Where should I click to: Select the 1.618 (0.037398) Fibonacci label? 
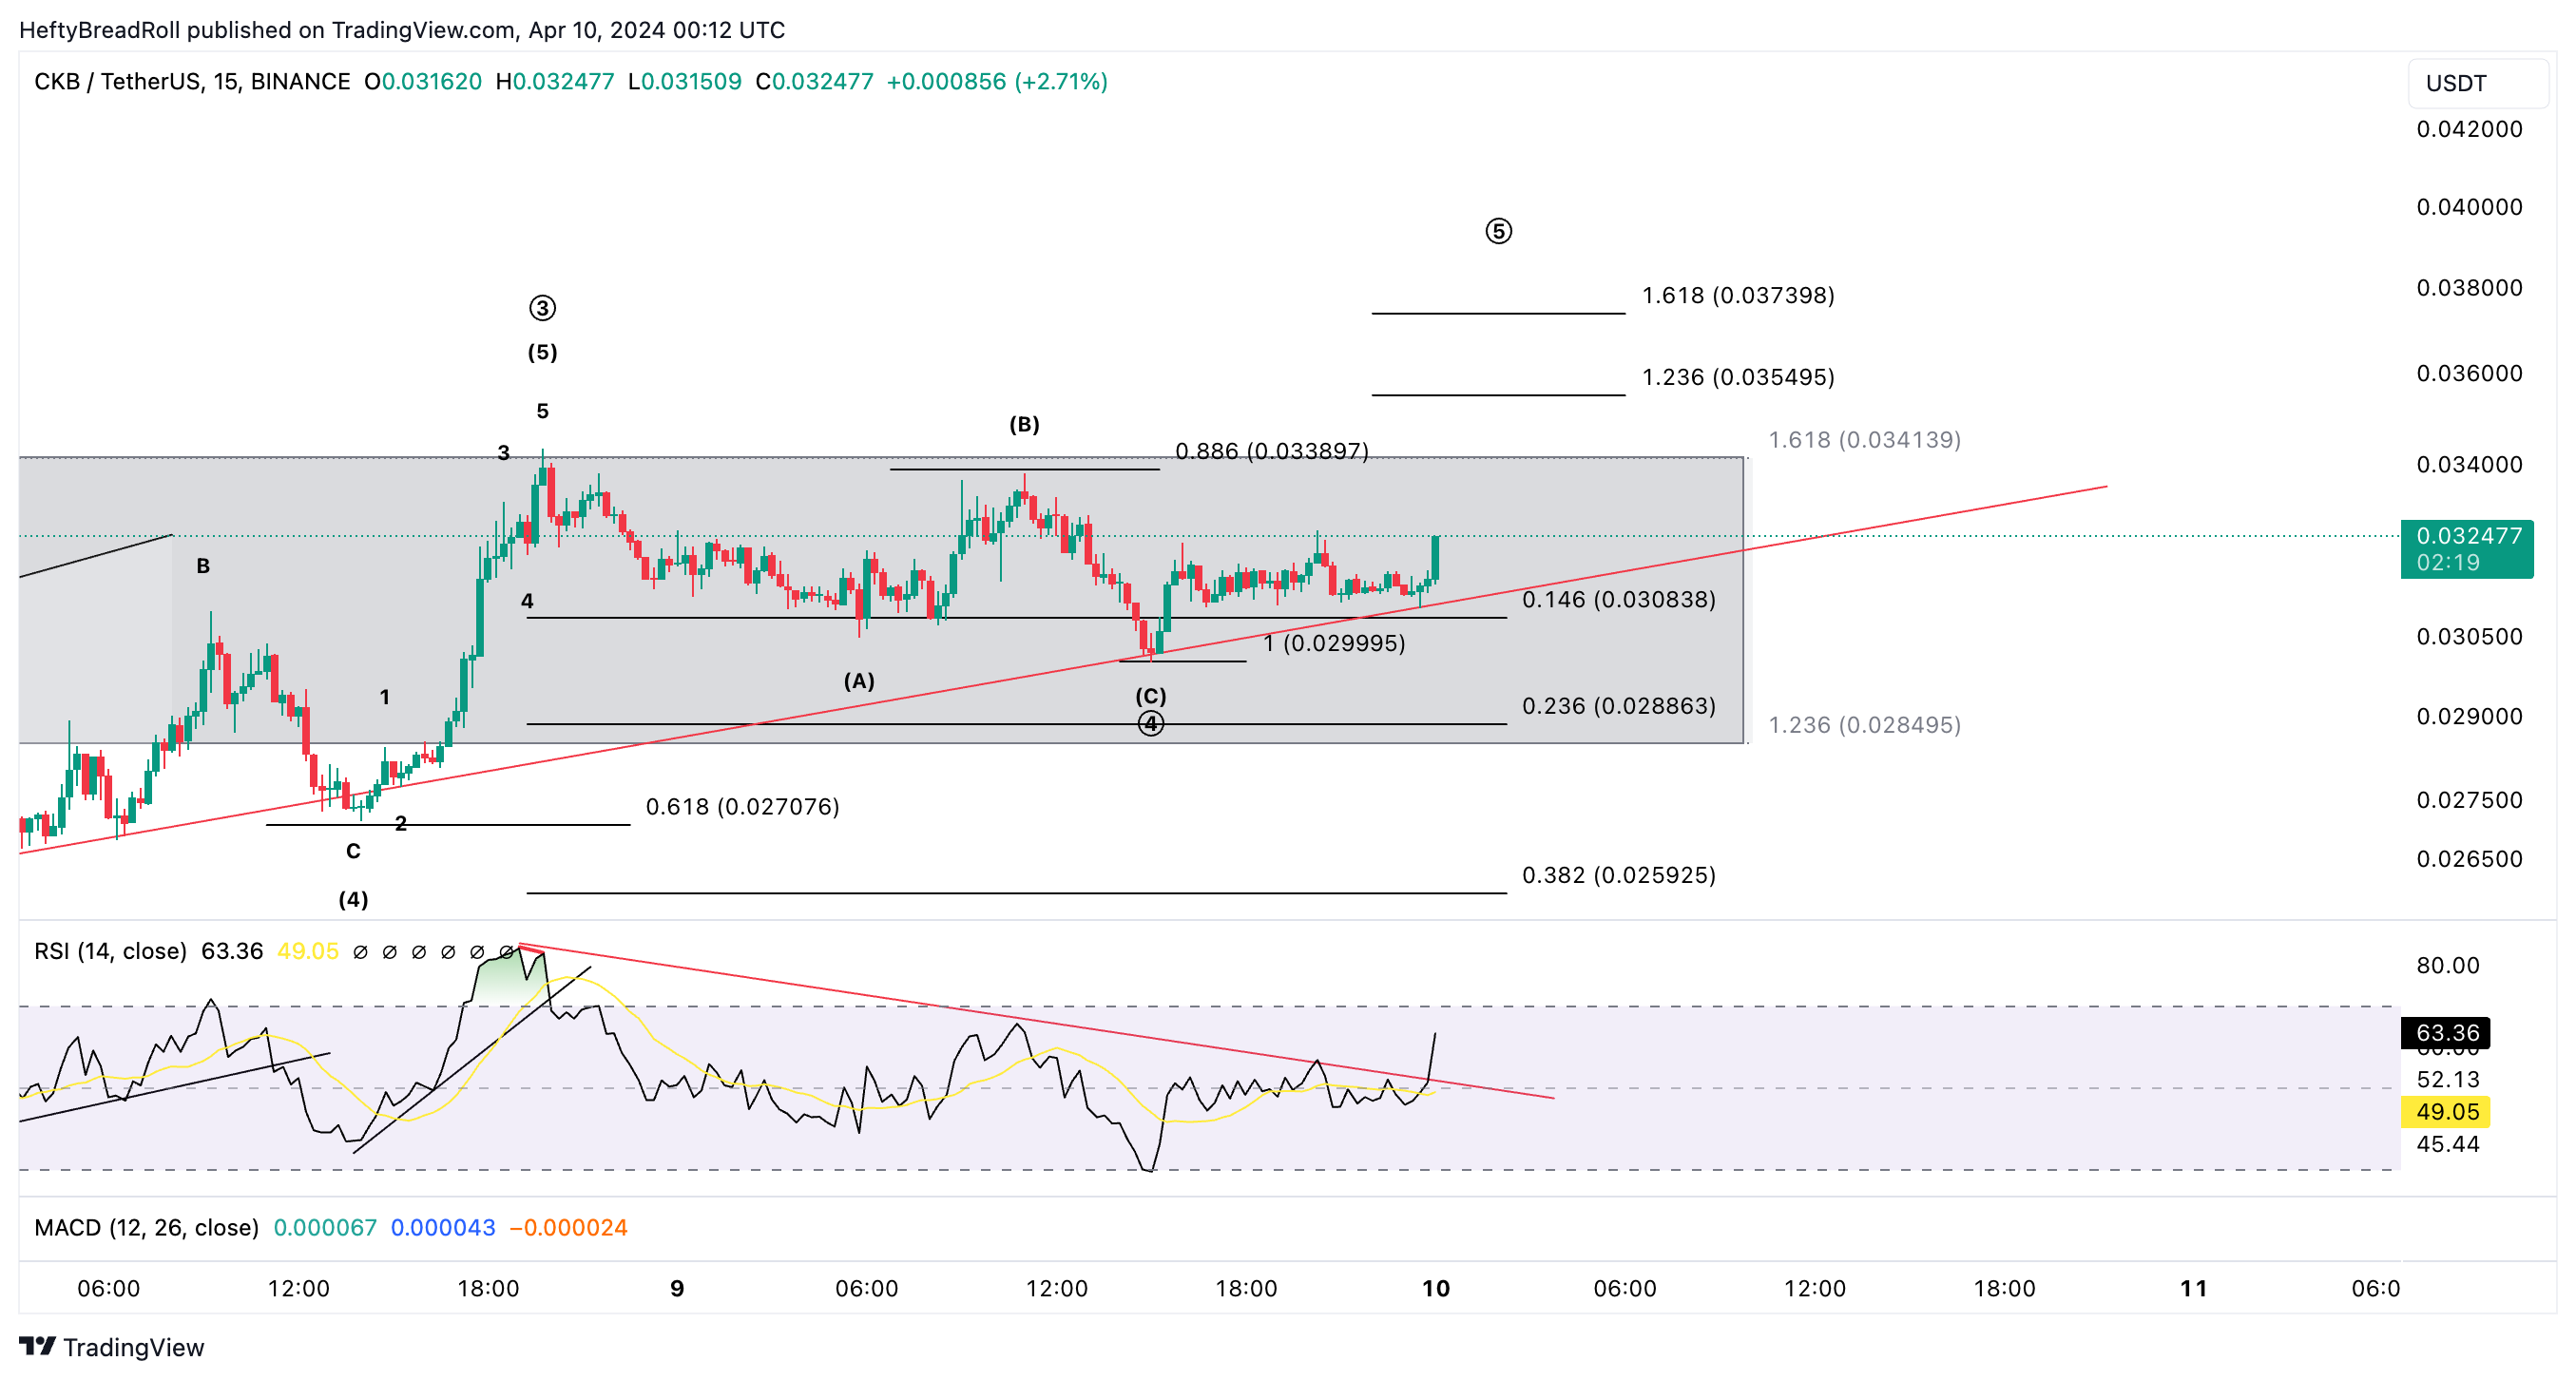coord(1738,295)
